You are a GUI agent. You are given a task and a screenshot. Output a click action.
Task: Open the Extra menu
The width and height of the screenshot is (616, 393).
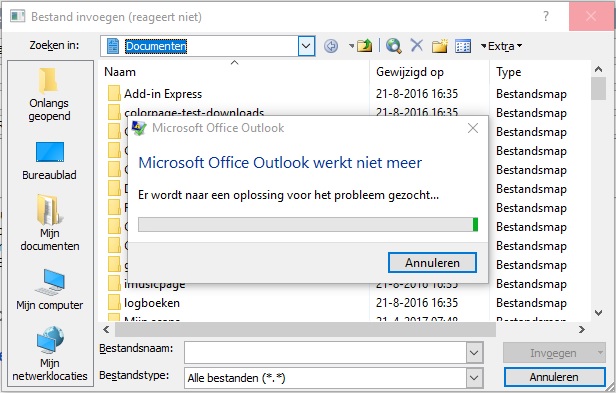[502, 46]
